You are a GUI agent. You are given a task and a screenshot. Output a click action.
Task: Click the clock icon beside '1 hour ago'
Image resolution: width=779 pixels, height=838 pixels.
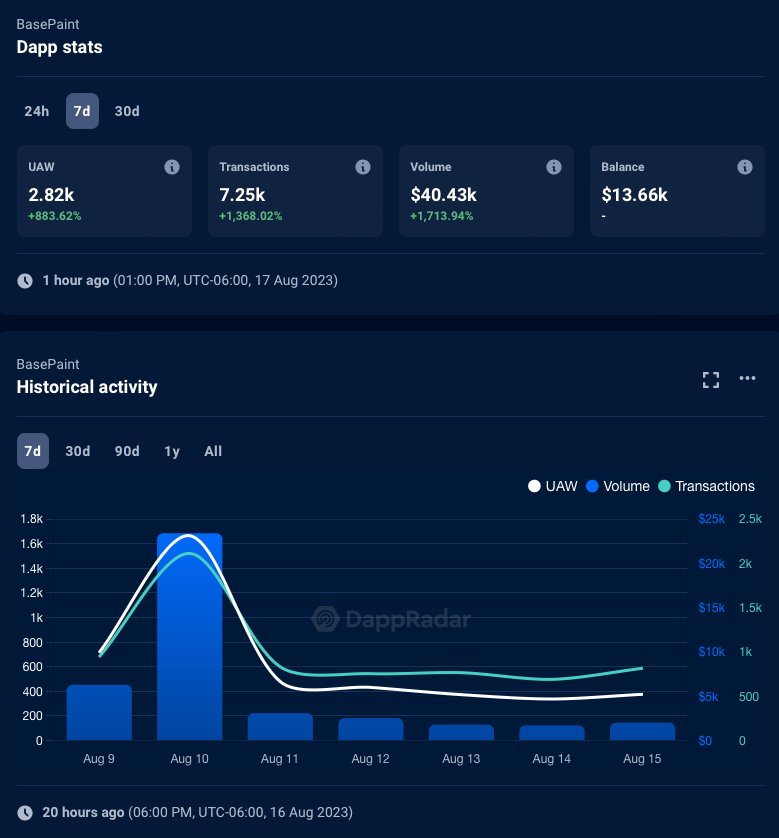click(25, 281)
